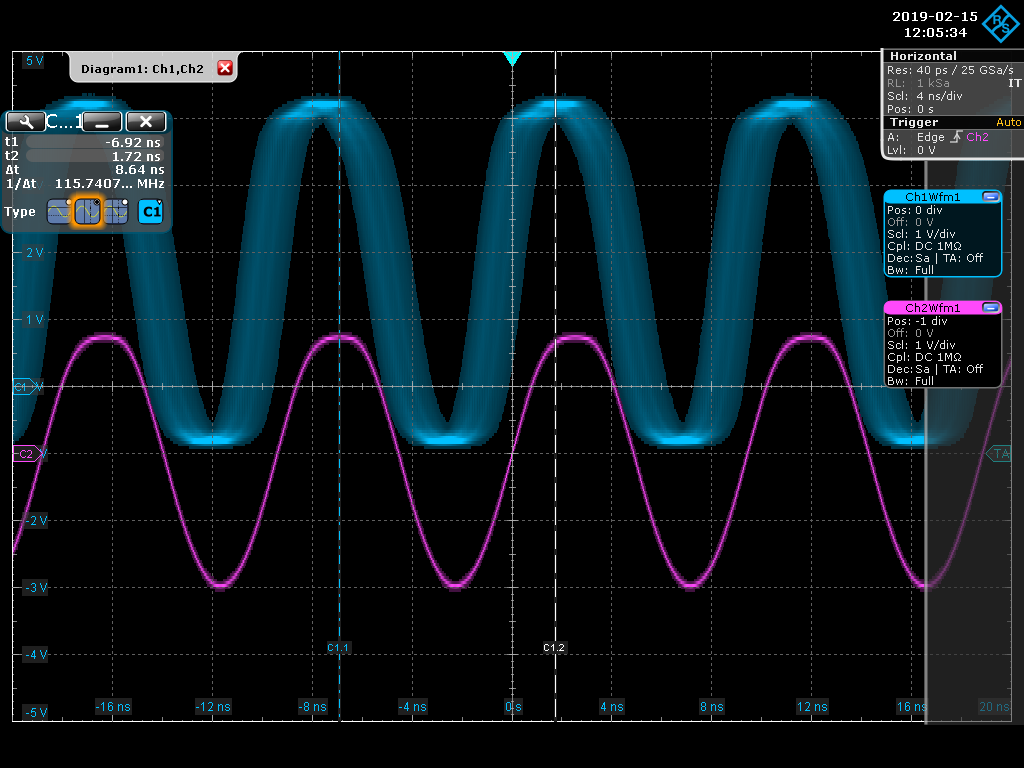This screenshot has height=768, width=1024.
Task: Click the C1 ground level marker
Action: coord(22,386)
